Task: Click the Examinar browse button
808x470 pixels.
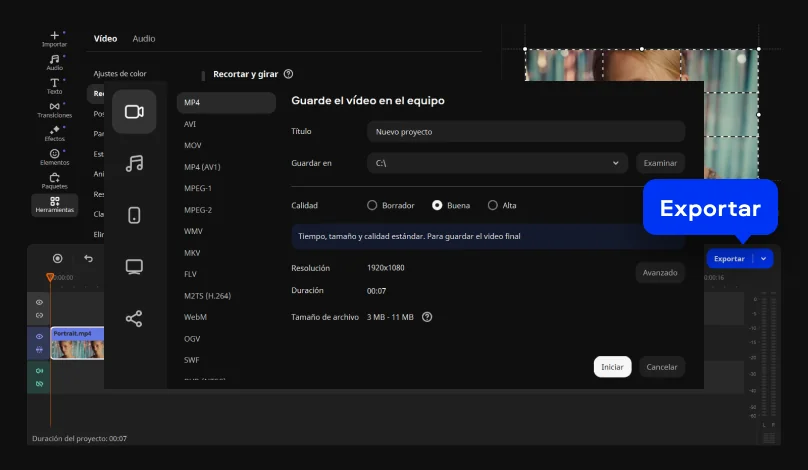Action: click(660, 163)
